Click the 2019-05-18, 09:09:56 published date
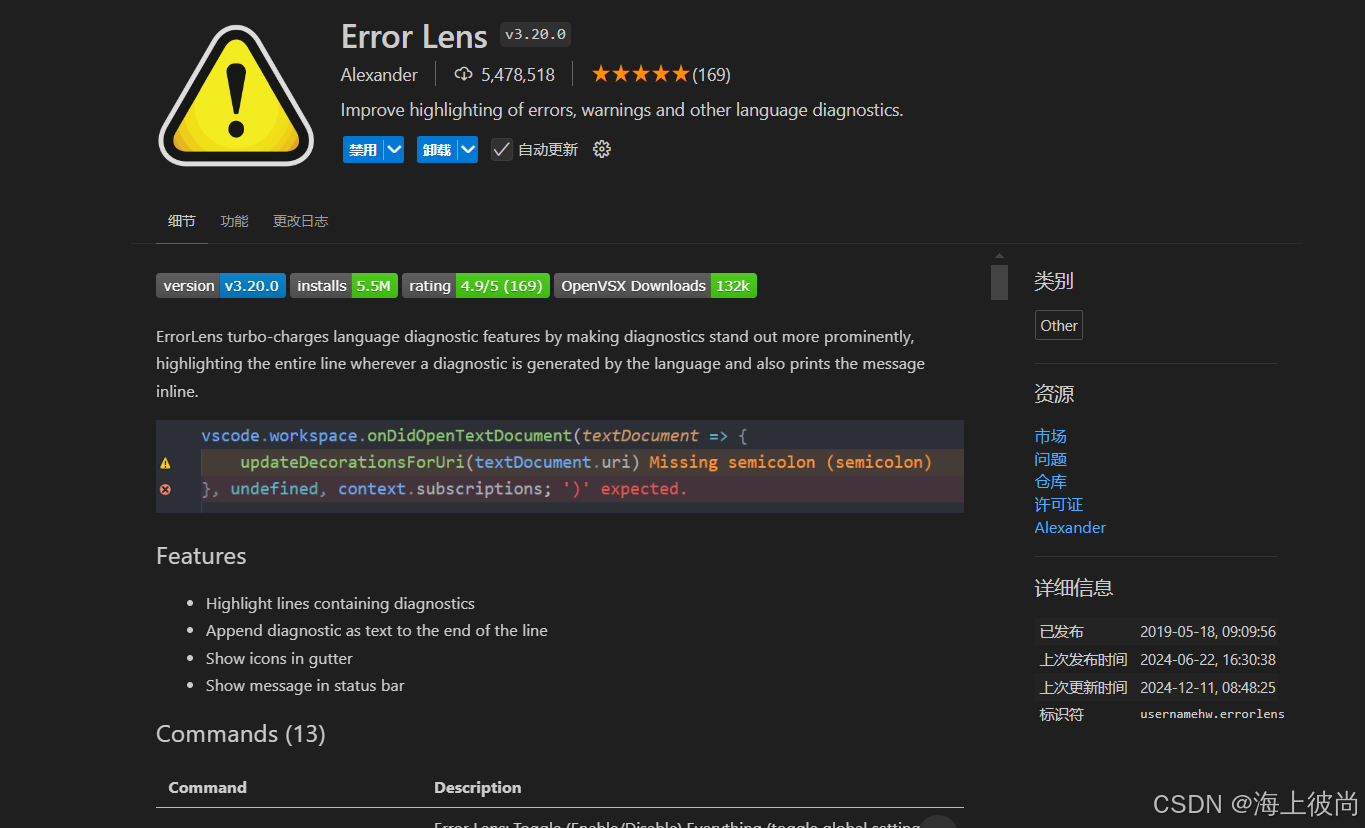 coord(1208,632)
